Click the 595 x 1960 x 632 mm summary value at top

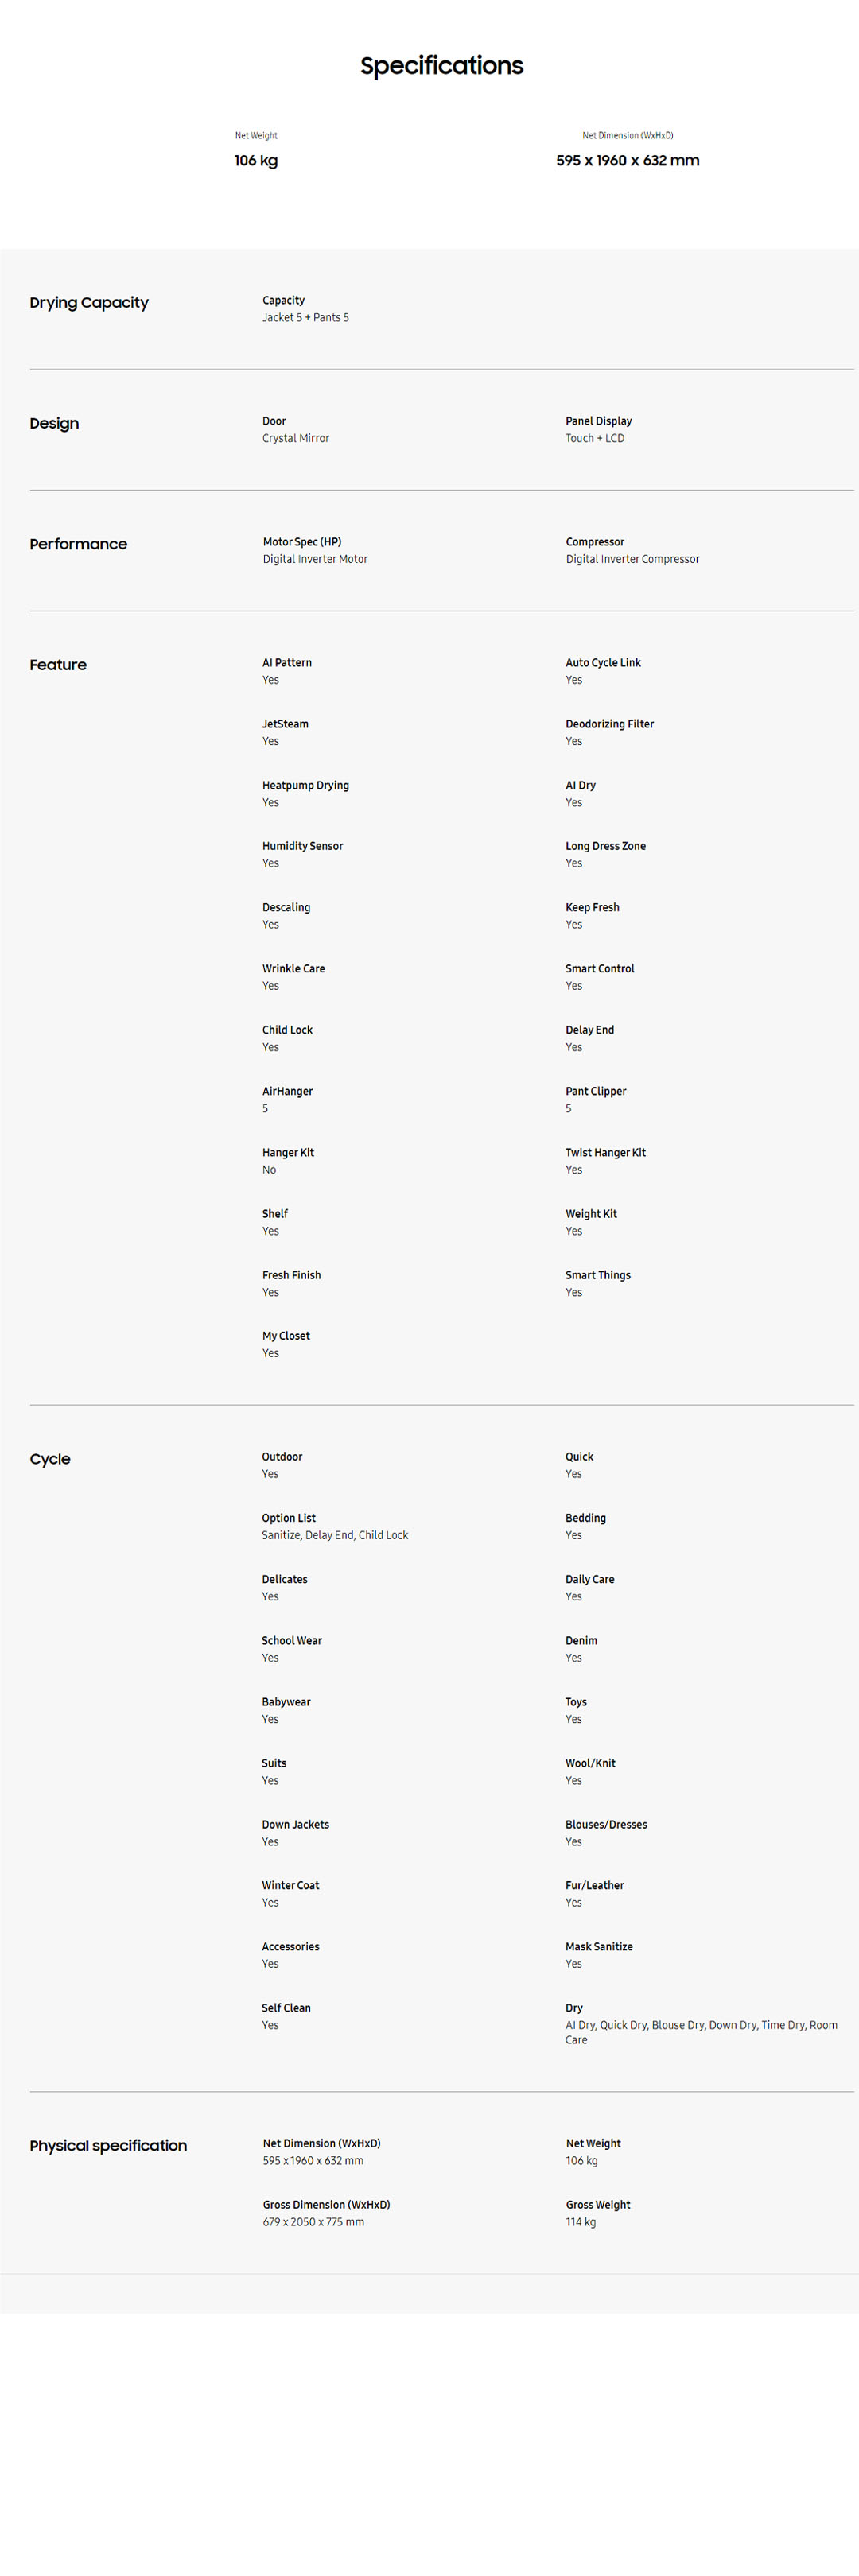point(627,160)
